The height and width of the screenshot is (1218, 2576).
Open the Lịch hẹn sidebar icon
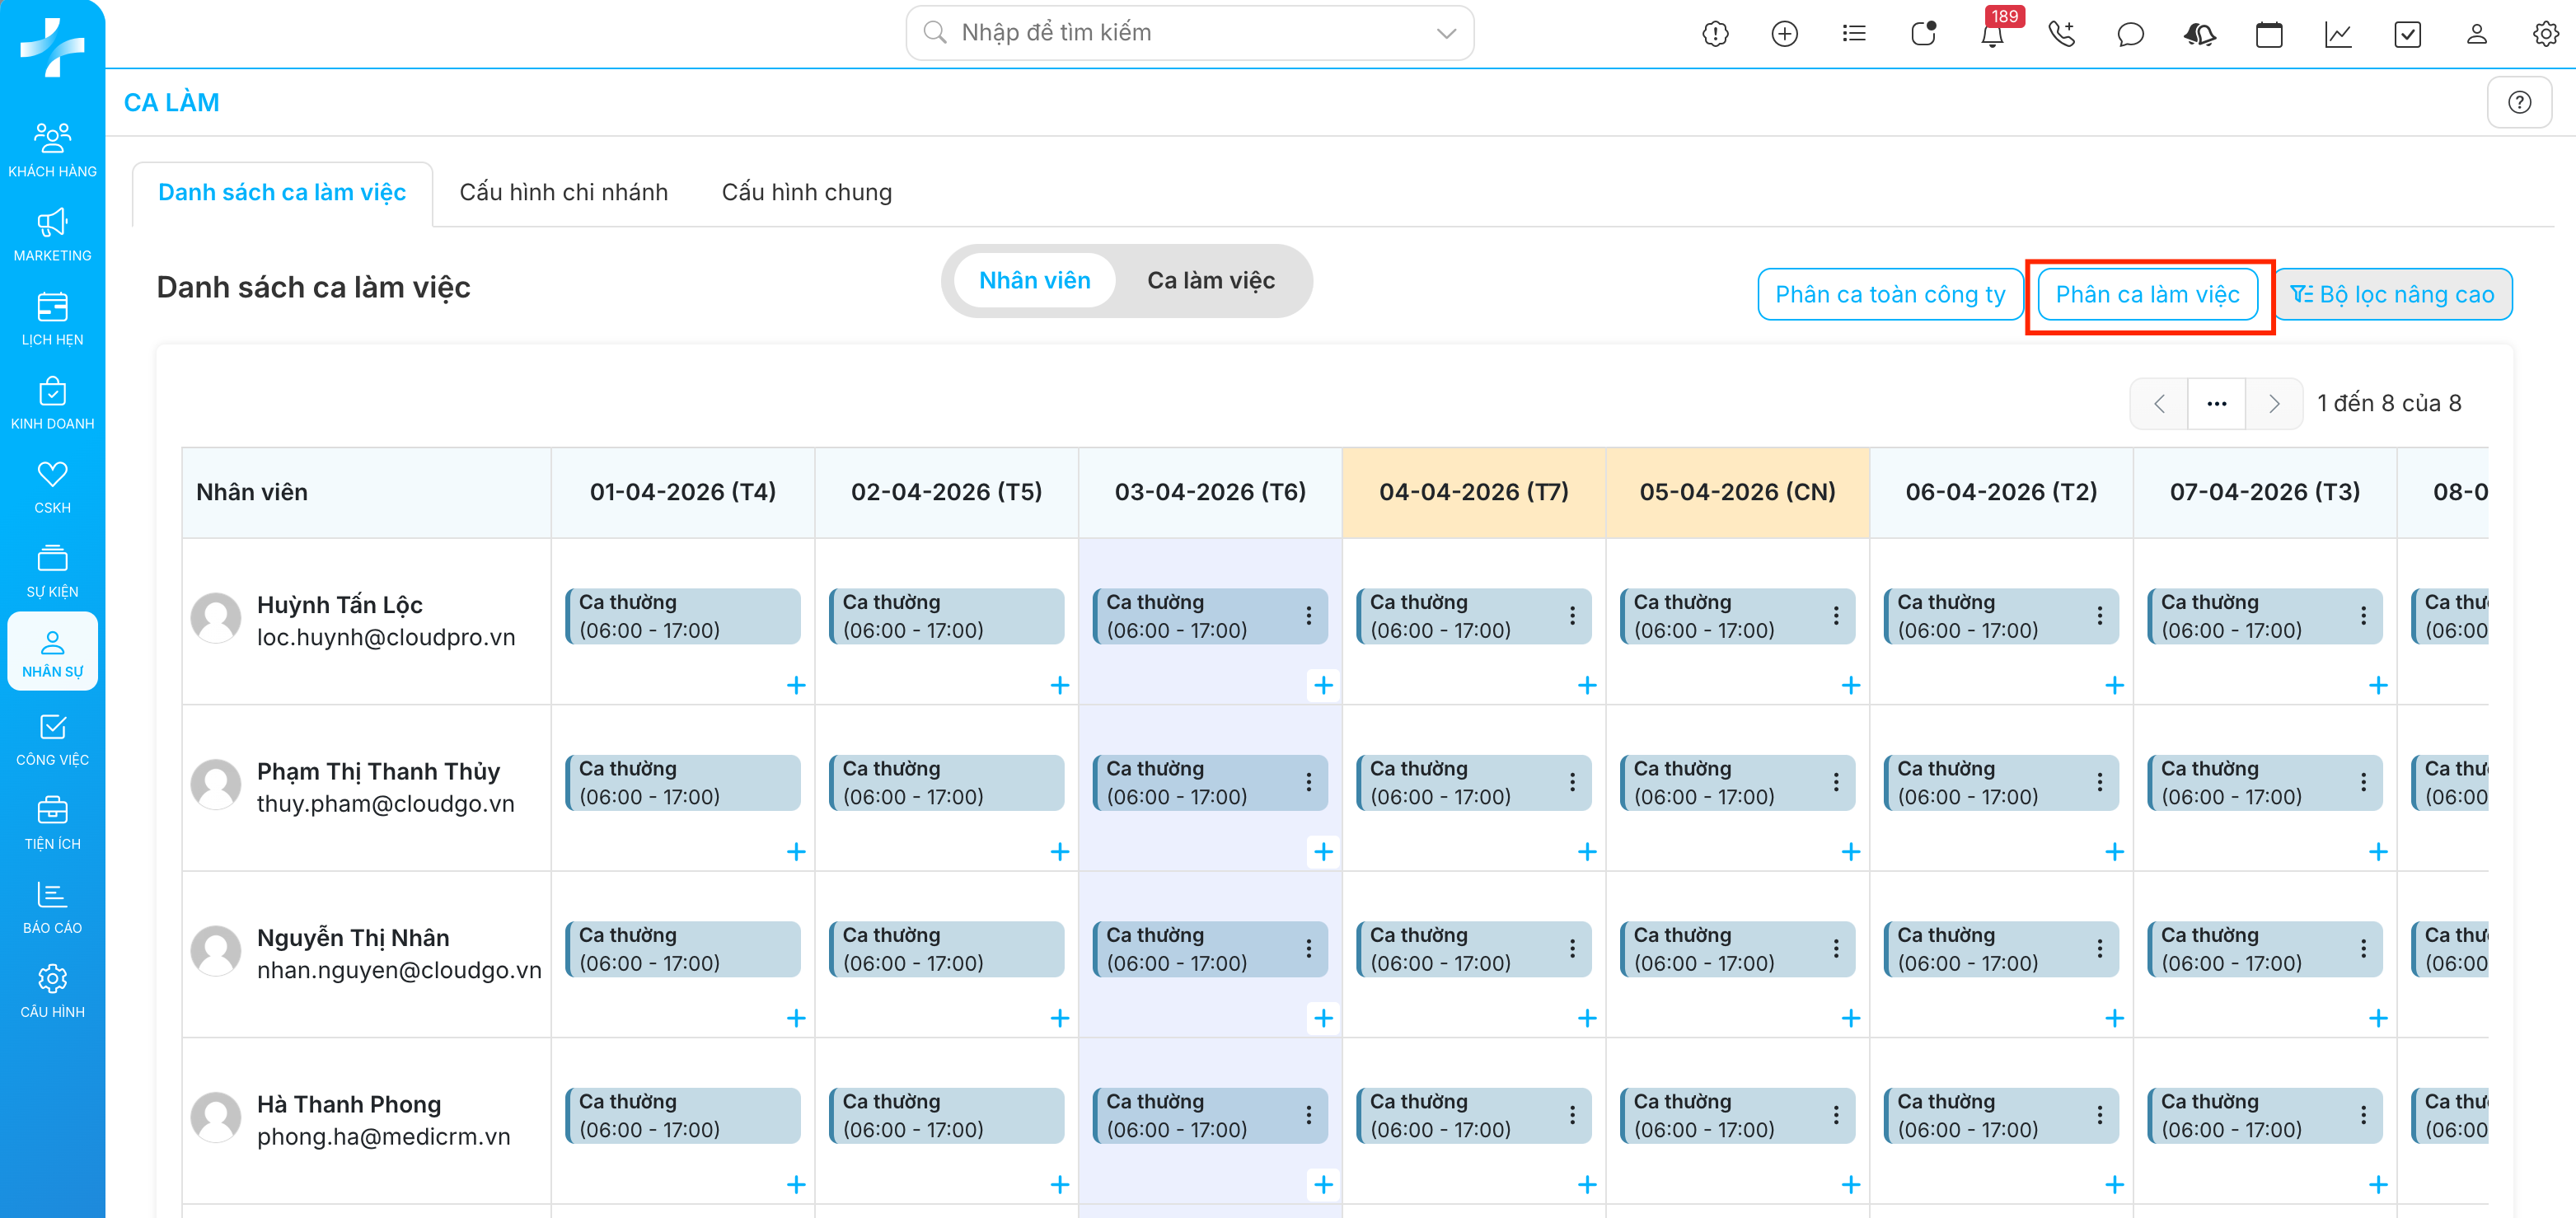52,319
